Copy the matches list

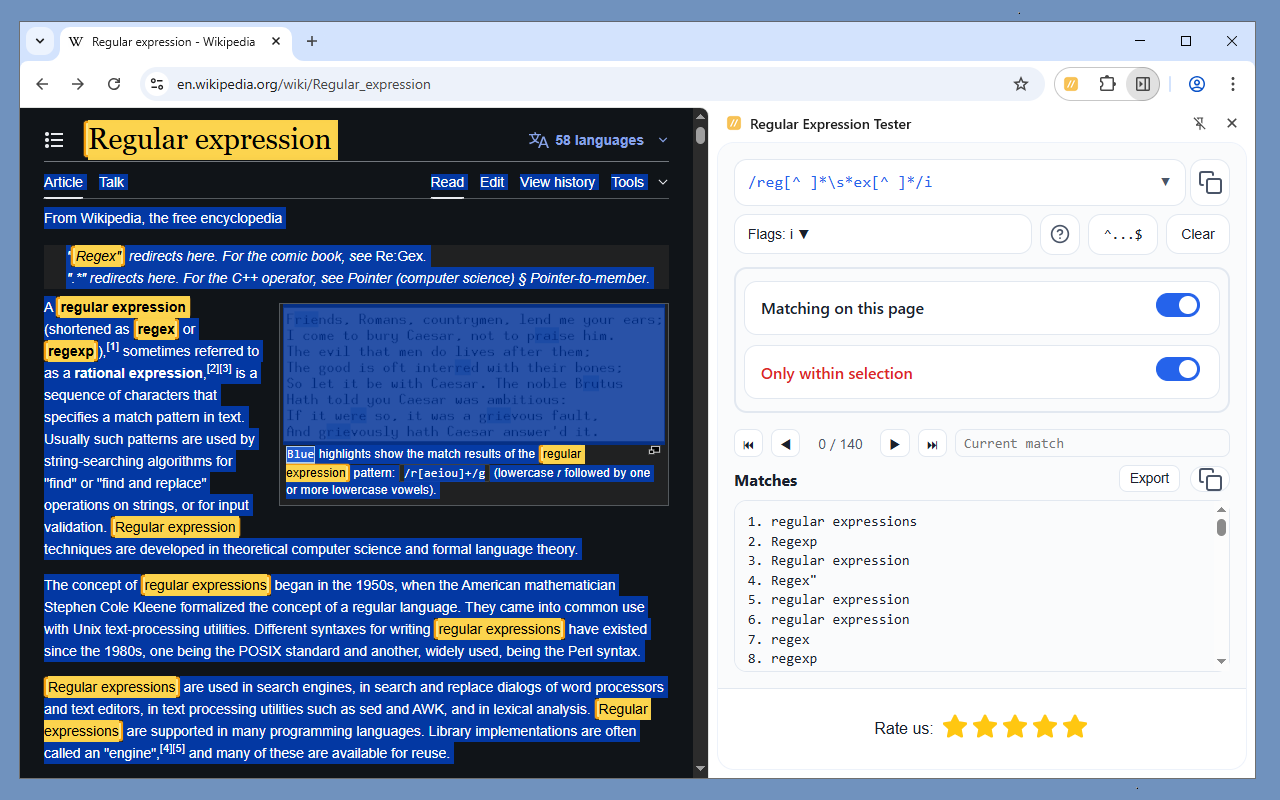[1210, 480]
